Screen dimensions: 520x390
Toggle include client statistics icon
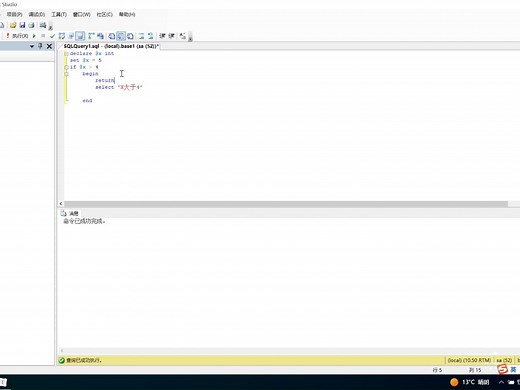100,36
